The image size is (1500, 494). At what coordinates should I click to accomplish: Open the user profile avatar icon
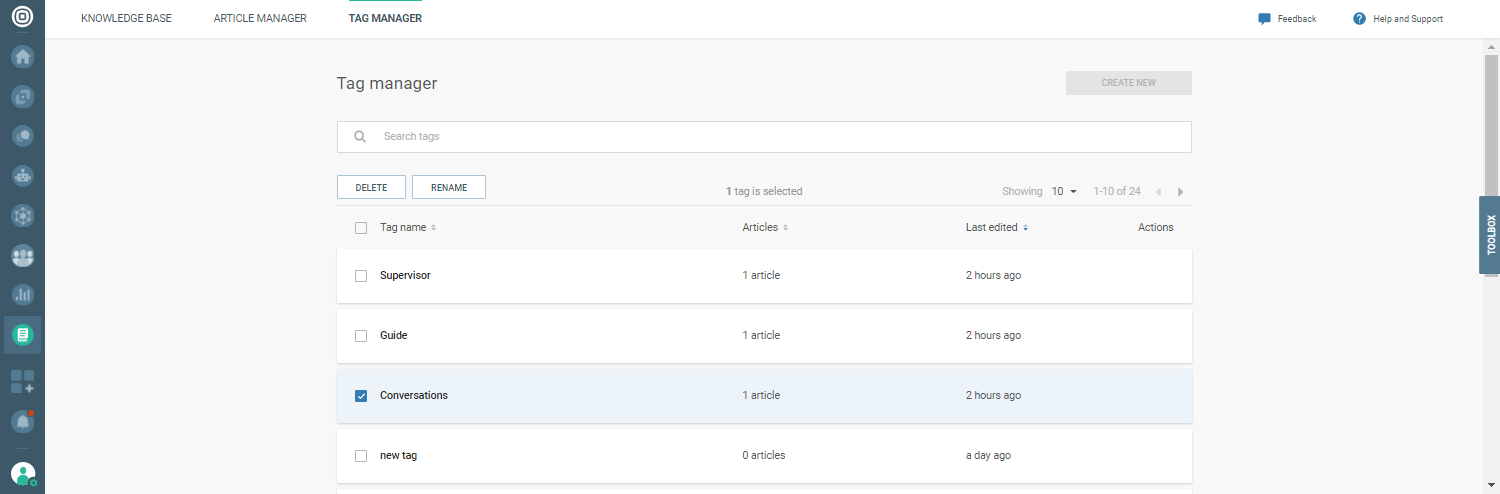click(x=22, y=474)
